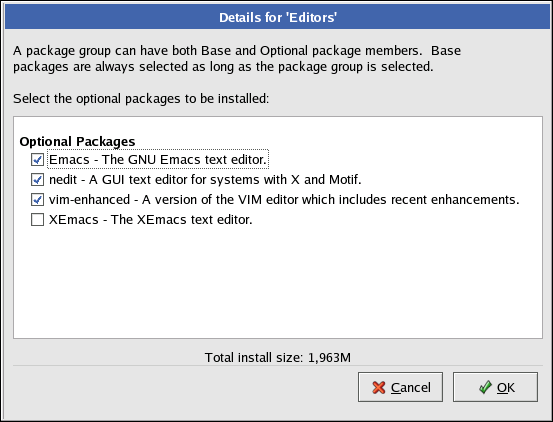
Task: Click the Details for 'Editors' title bar
Action: coord(278,17)
